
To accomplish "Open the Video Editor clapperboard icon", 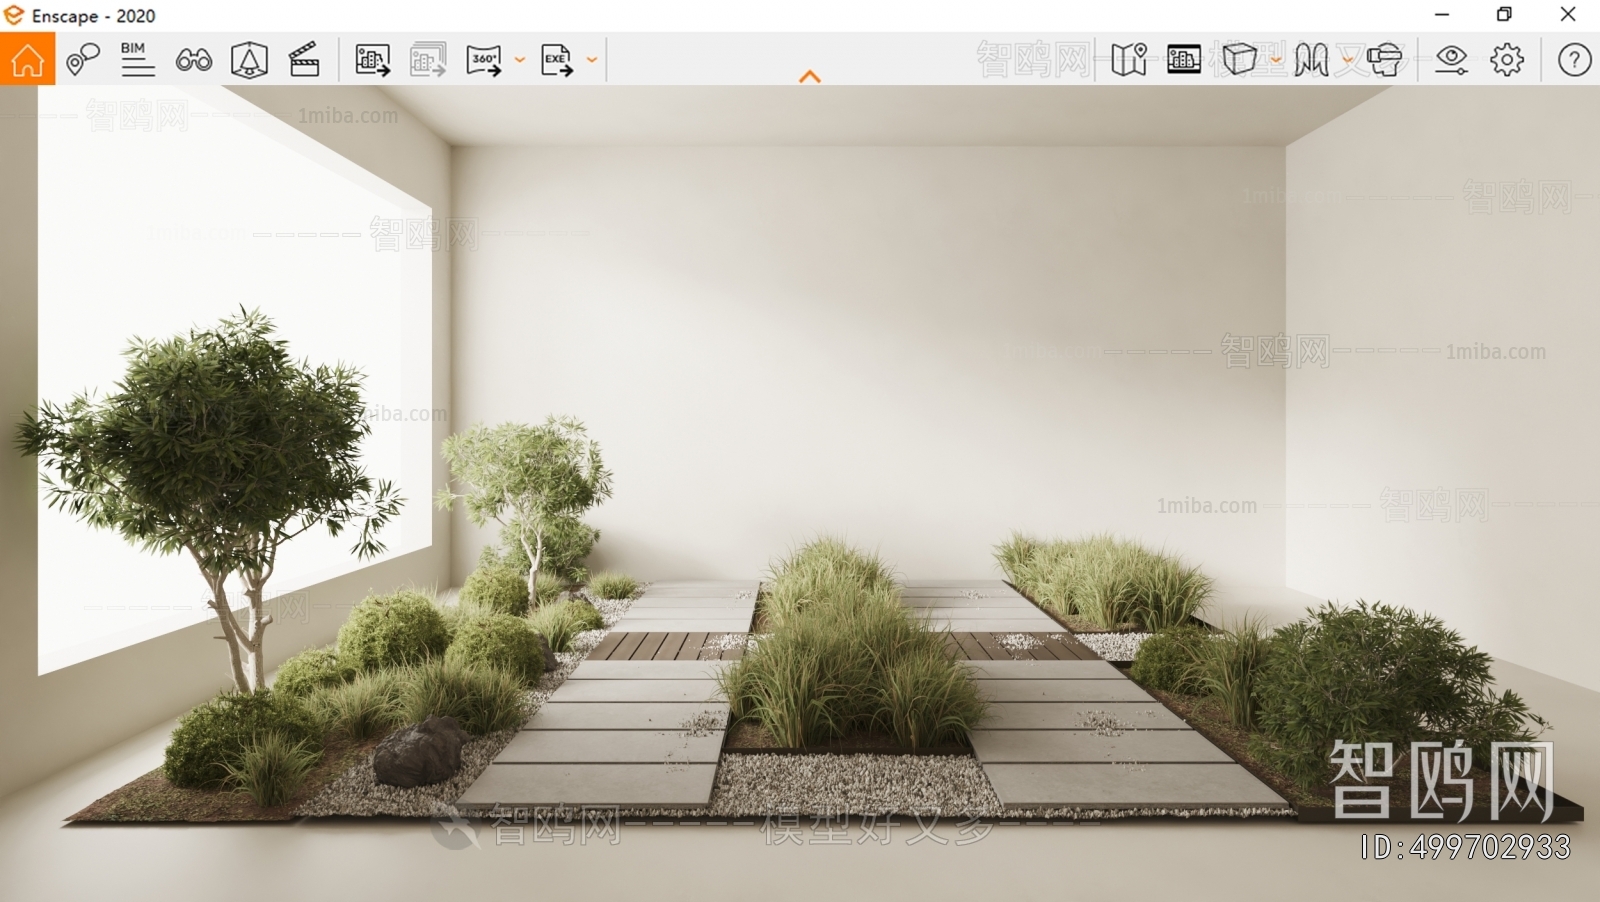I will coord(303,60).
